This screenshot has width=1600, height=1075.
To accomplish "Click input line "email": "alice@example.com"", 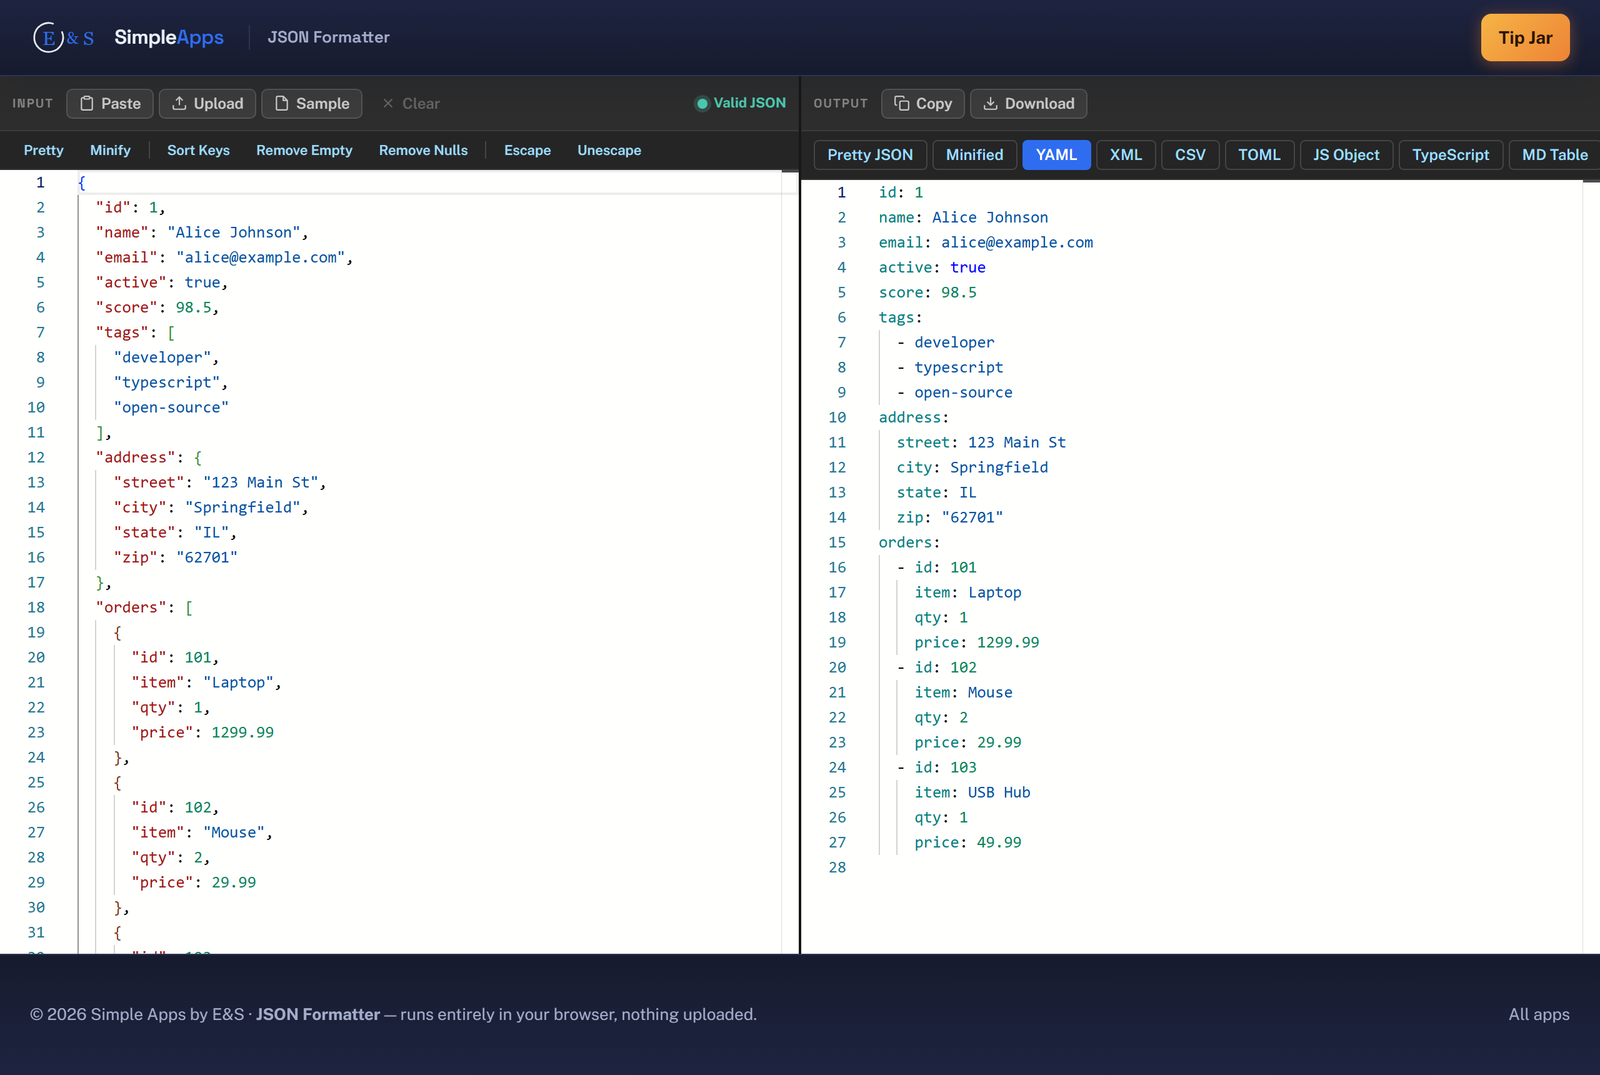I will click(224, 257).
